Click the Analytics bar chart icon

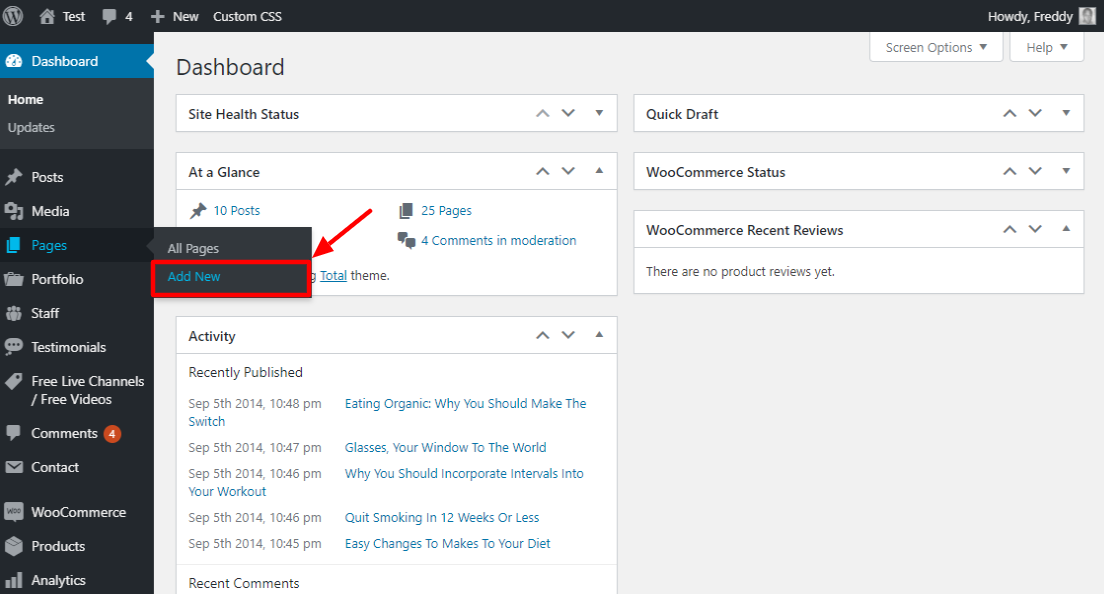tap(14, 580)
